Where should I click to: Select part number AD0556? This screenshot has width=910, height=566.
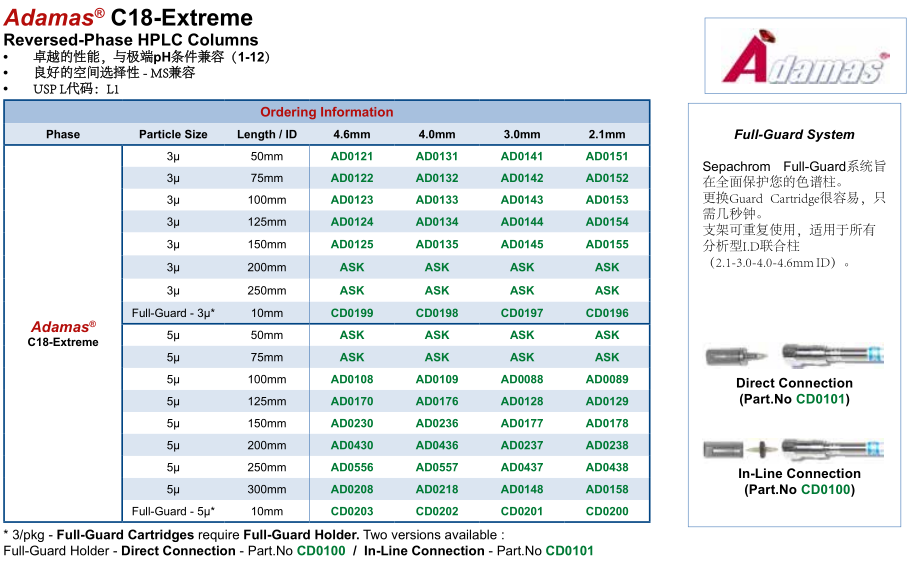tap(352, 467)
